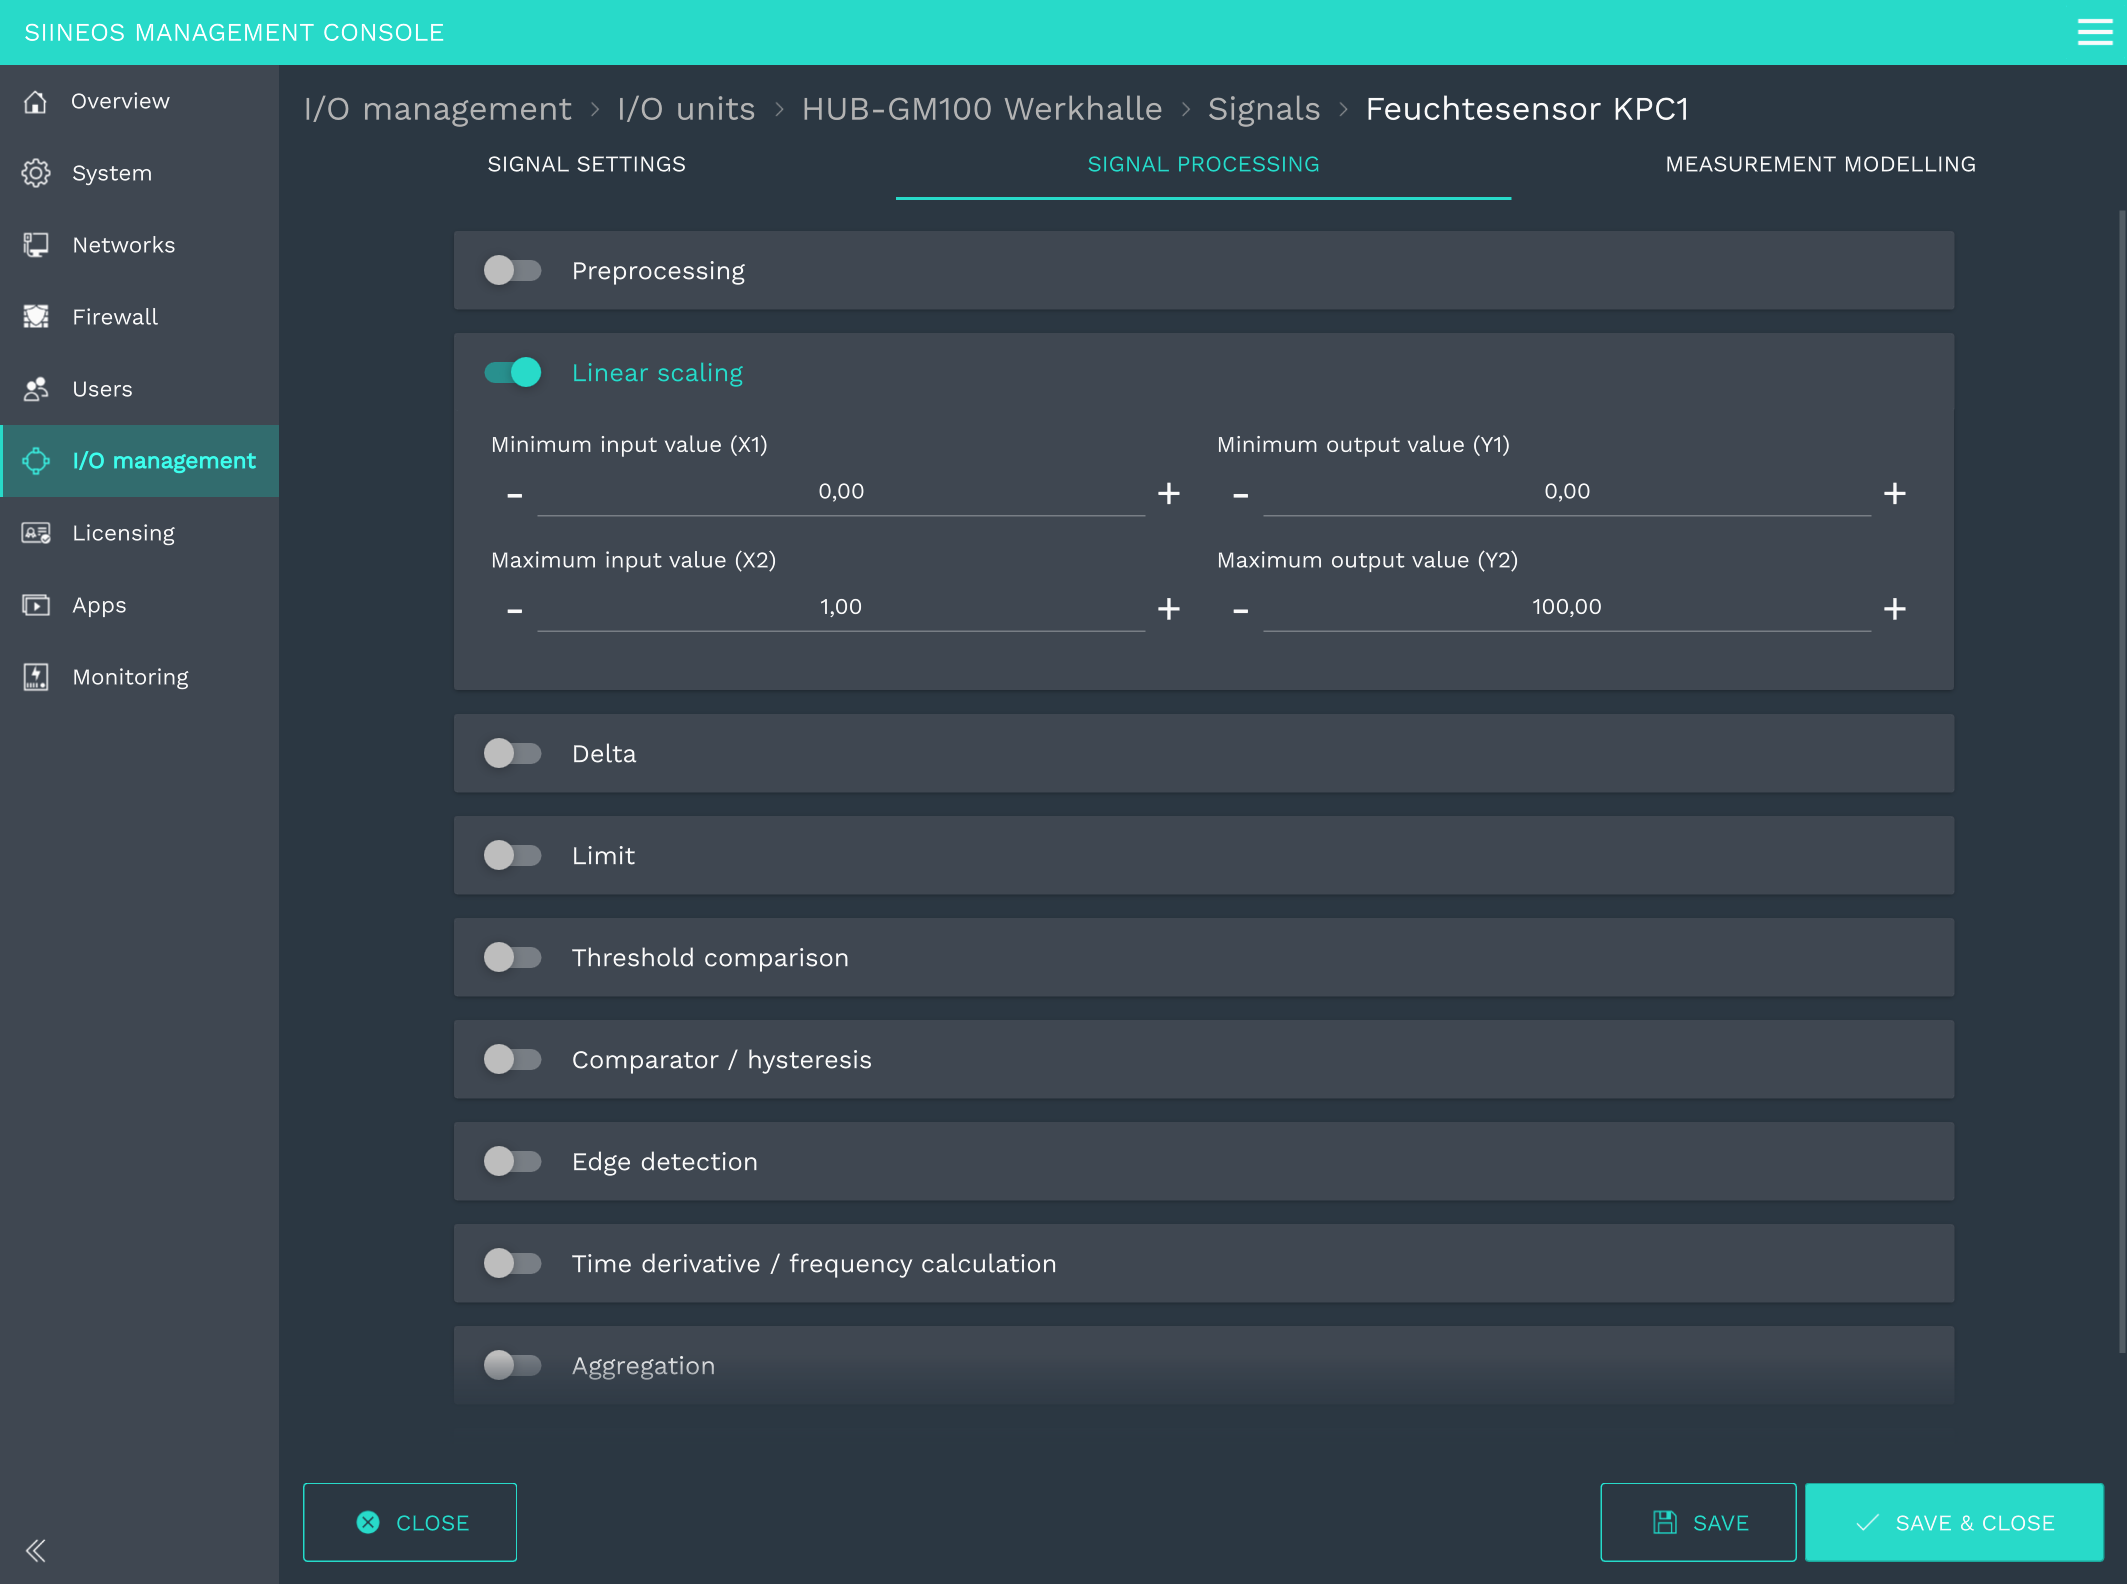Click the Edge detection label
The image size is (2127, 1584).
(x=665, y=1162)
